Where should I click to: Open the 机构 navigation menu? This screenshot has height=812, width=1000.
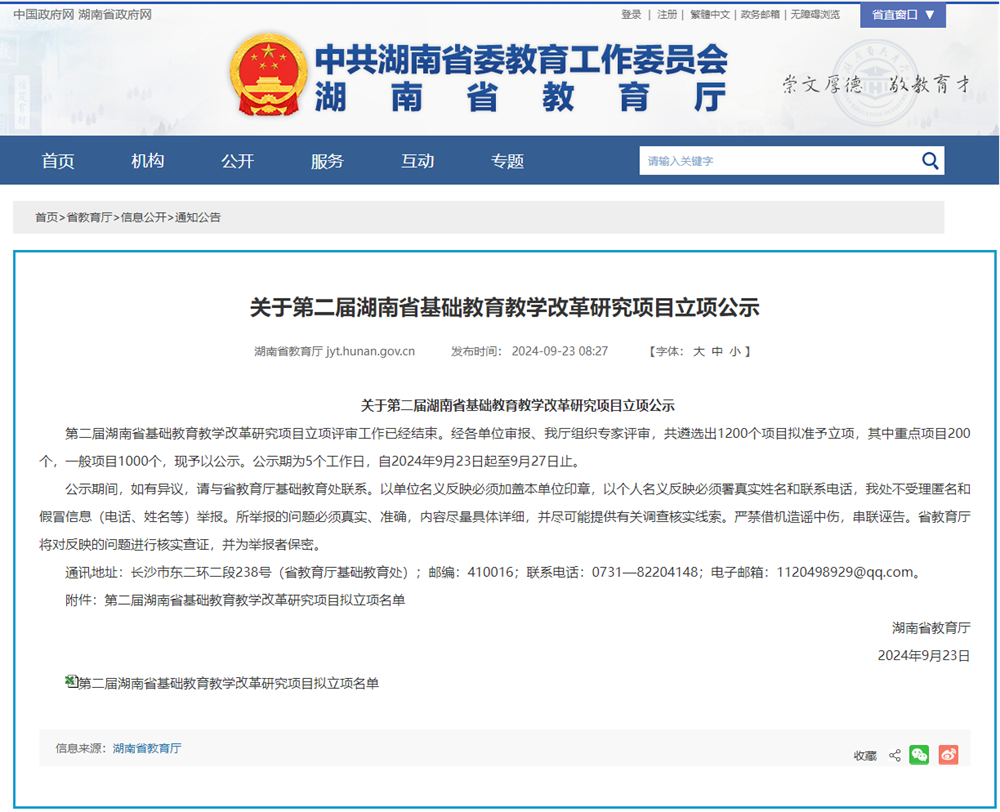[x=148, y=161]
